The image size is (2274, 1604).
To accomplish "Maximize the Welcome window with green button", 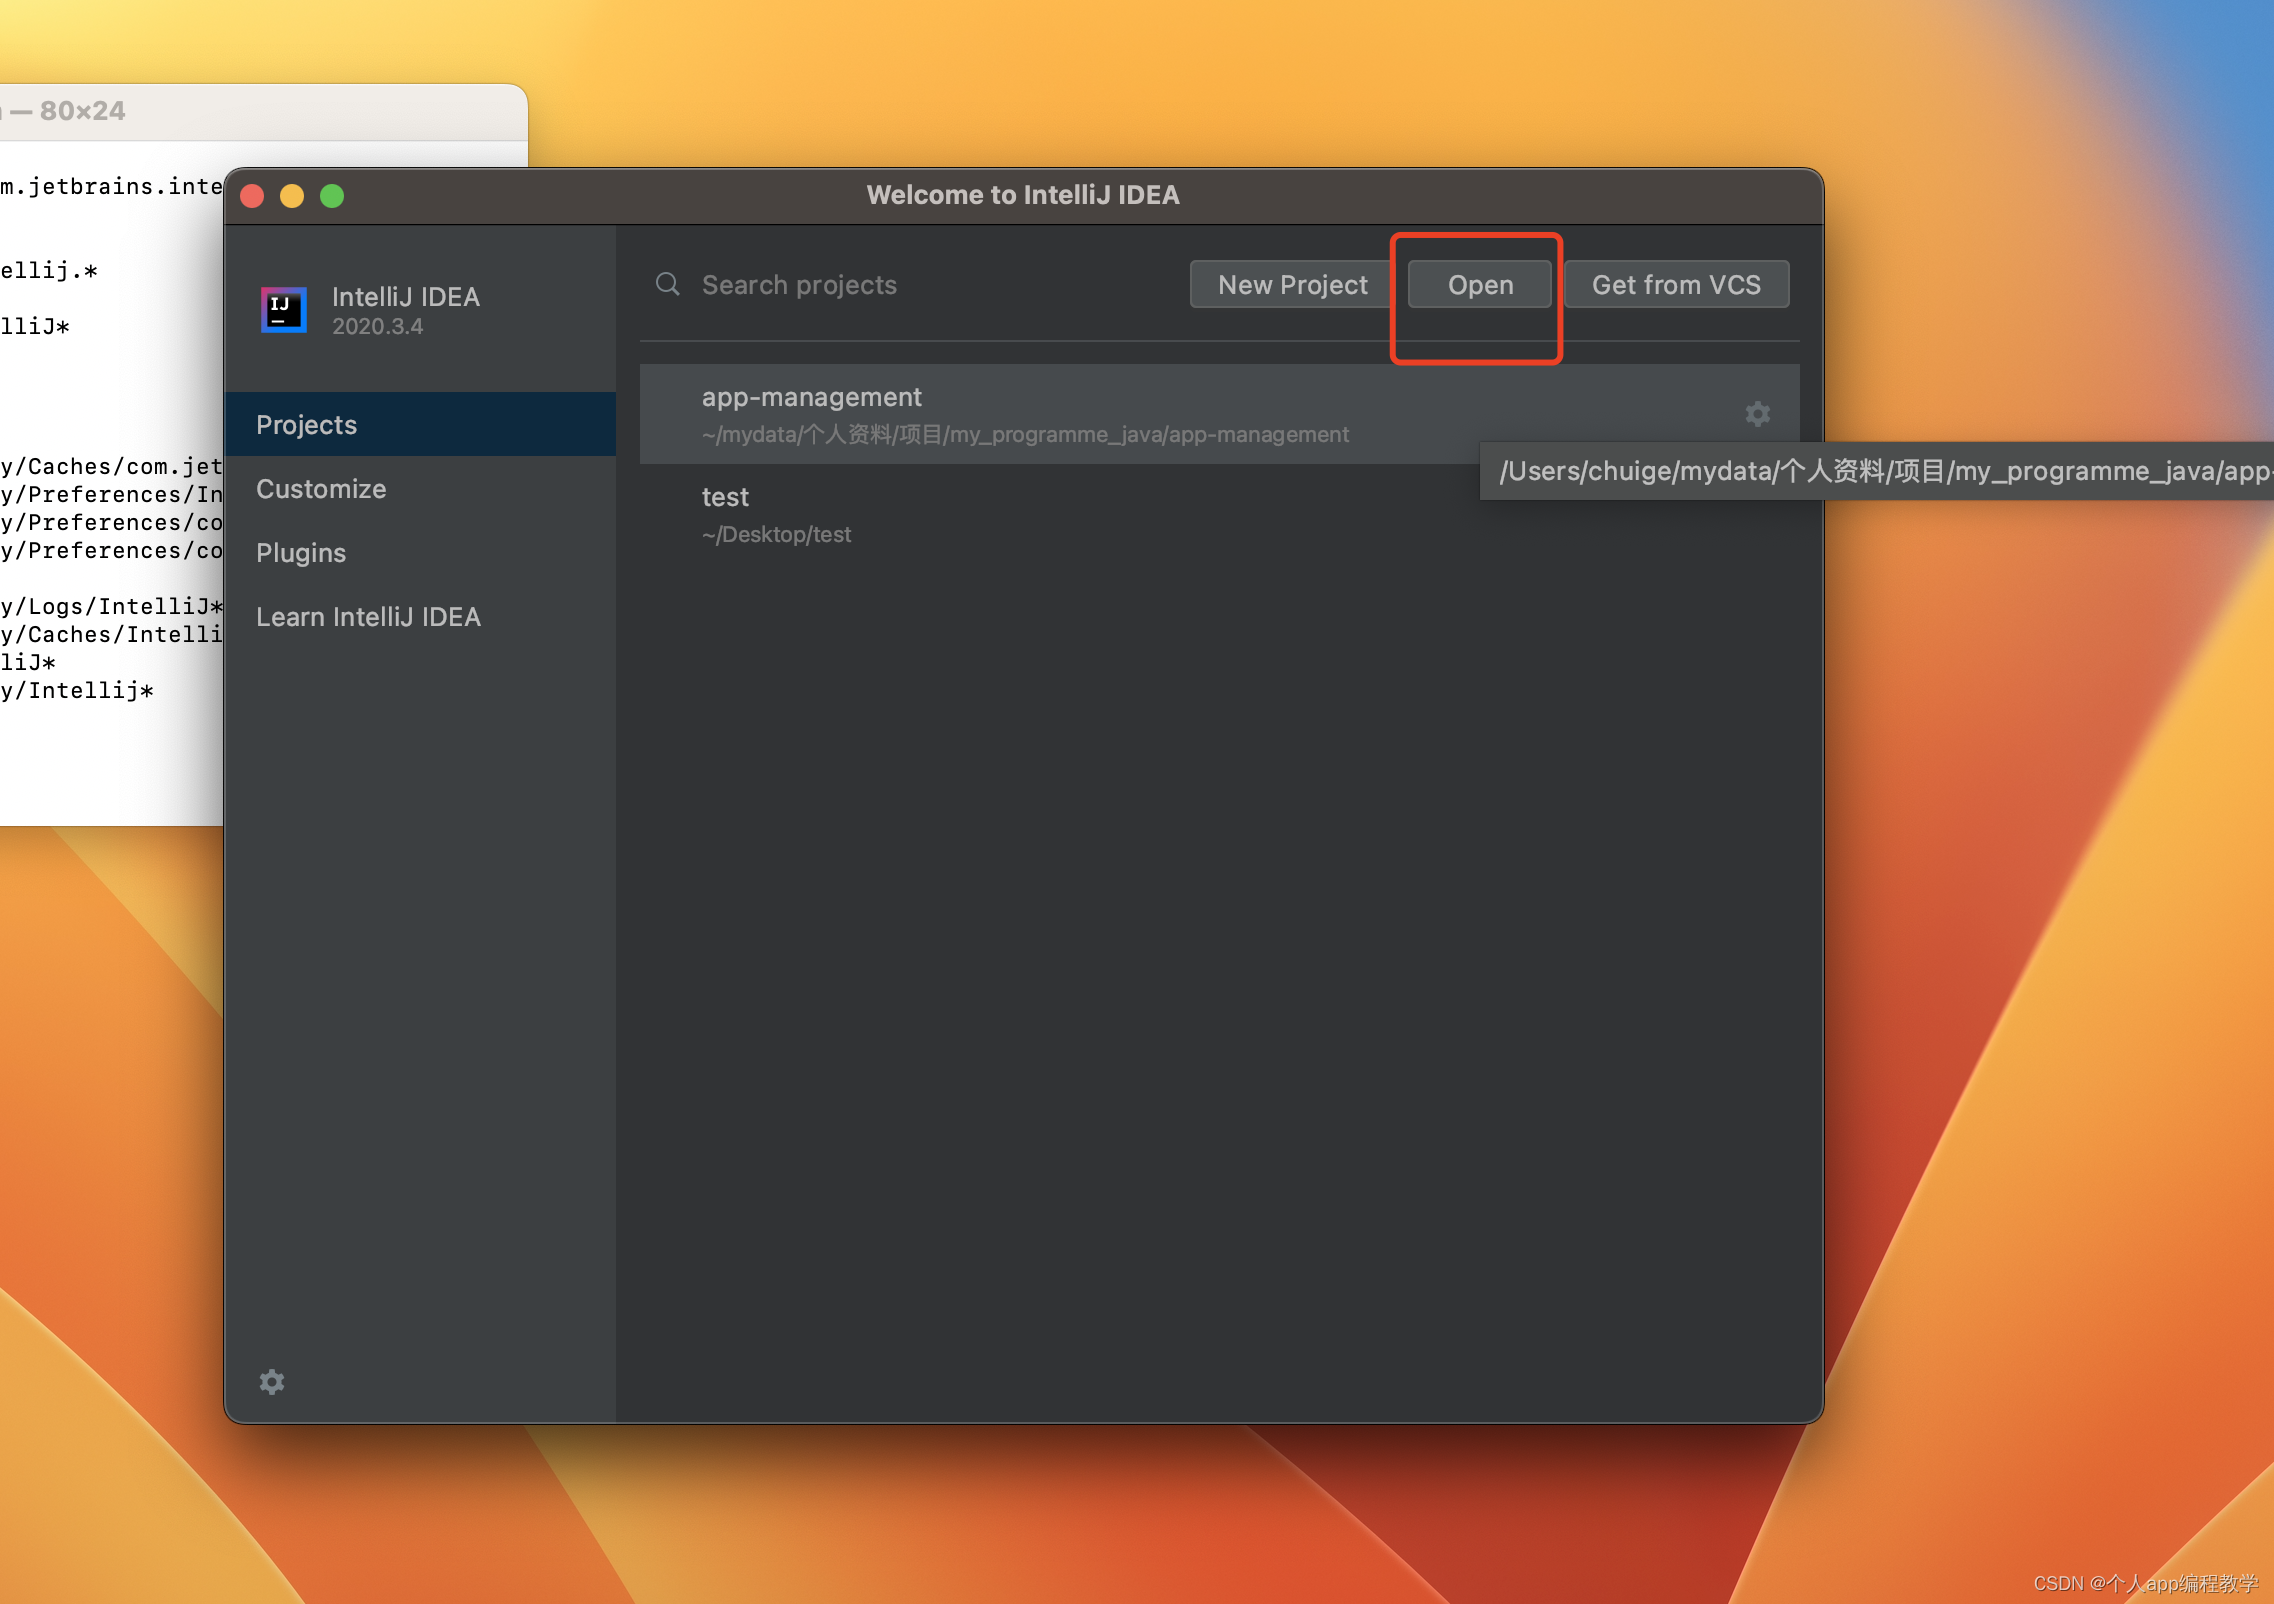I will [332, 196].
